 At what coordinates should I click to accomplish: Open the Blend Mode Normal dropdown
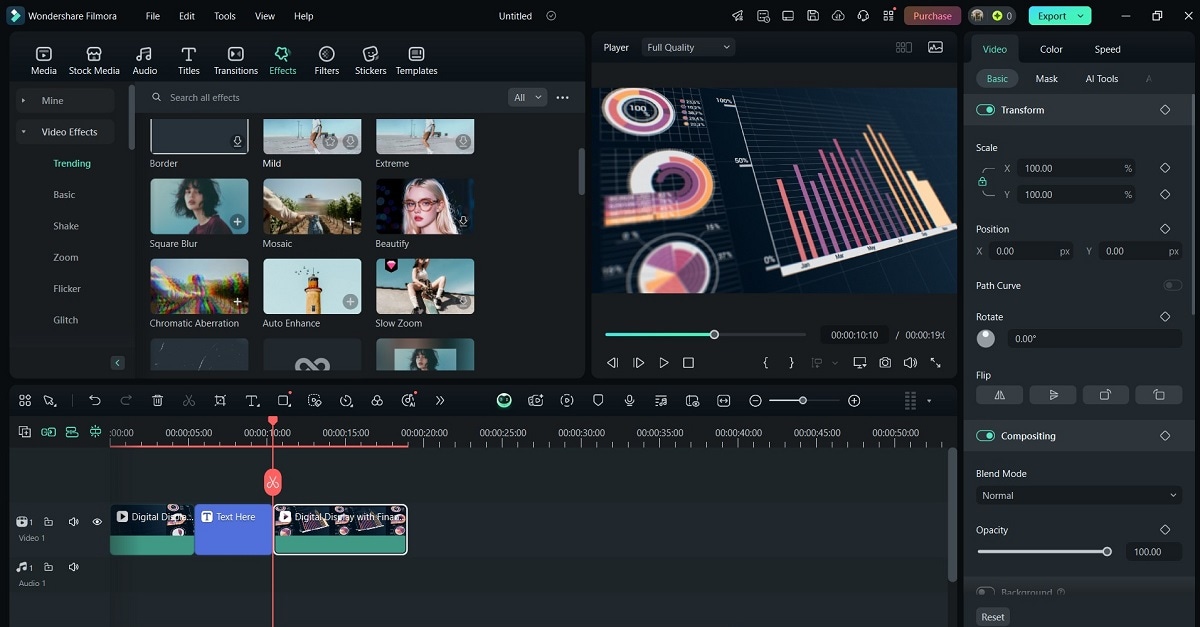[1079, 495]
